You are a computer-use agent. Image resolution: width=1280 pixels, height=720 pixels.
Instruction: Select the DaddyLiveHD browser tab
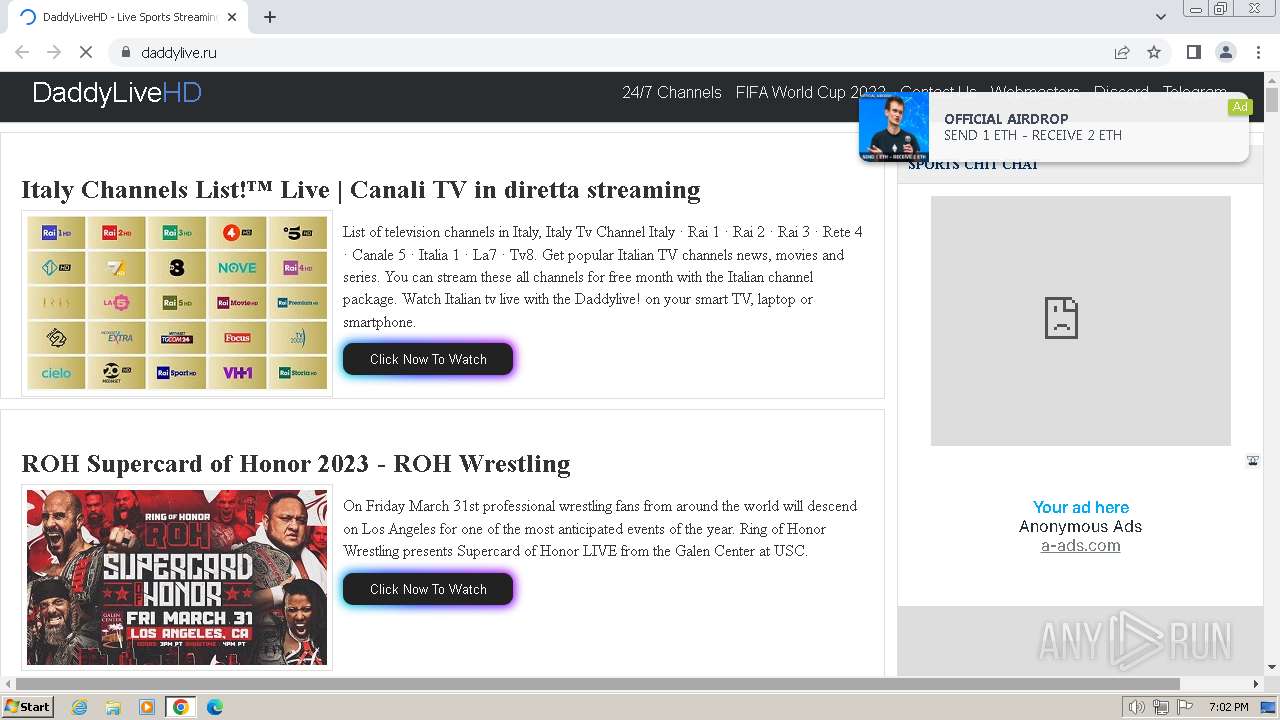pyautogui.click(x=130, y=17)
